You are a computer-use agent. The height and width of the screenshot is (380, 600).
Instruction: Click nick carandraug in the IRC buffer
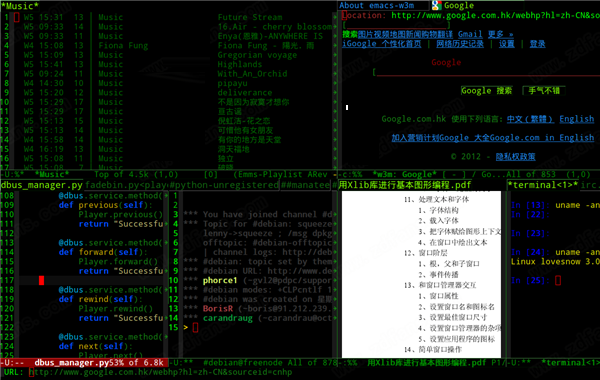point(228,318)
